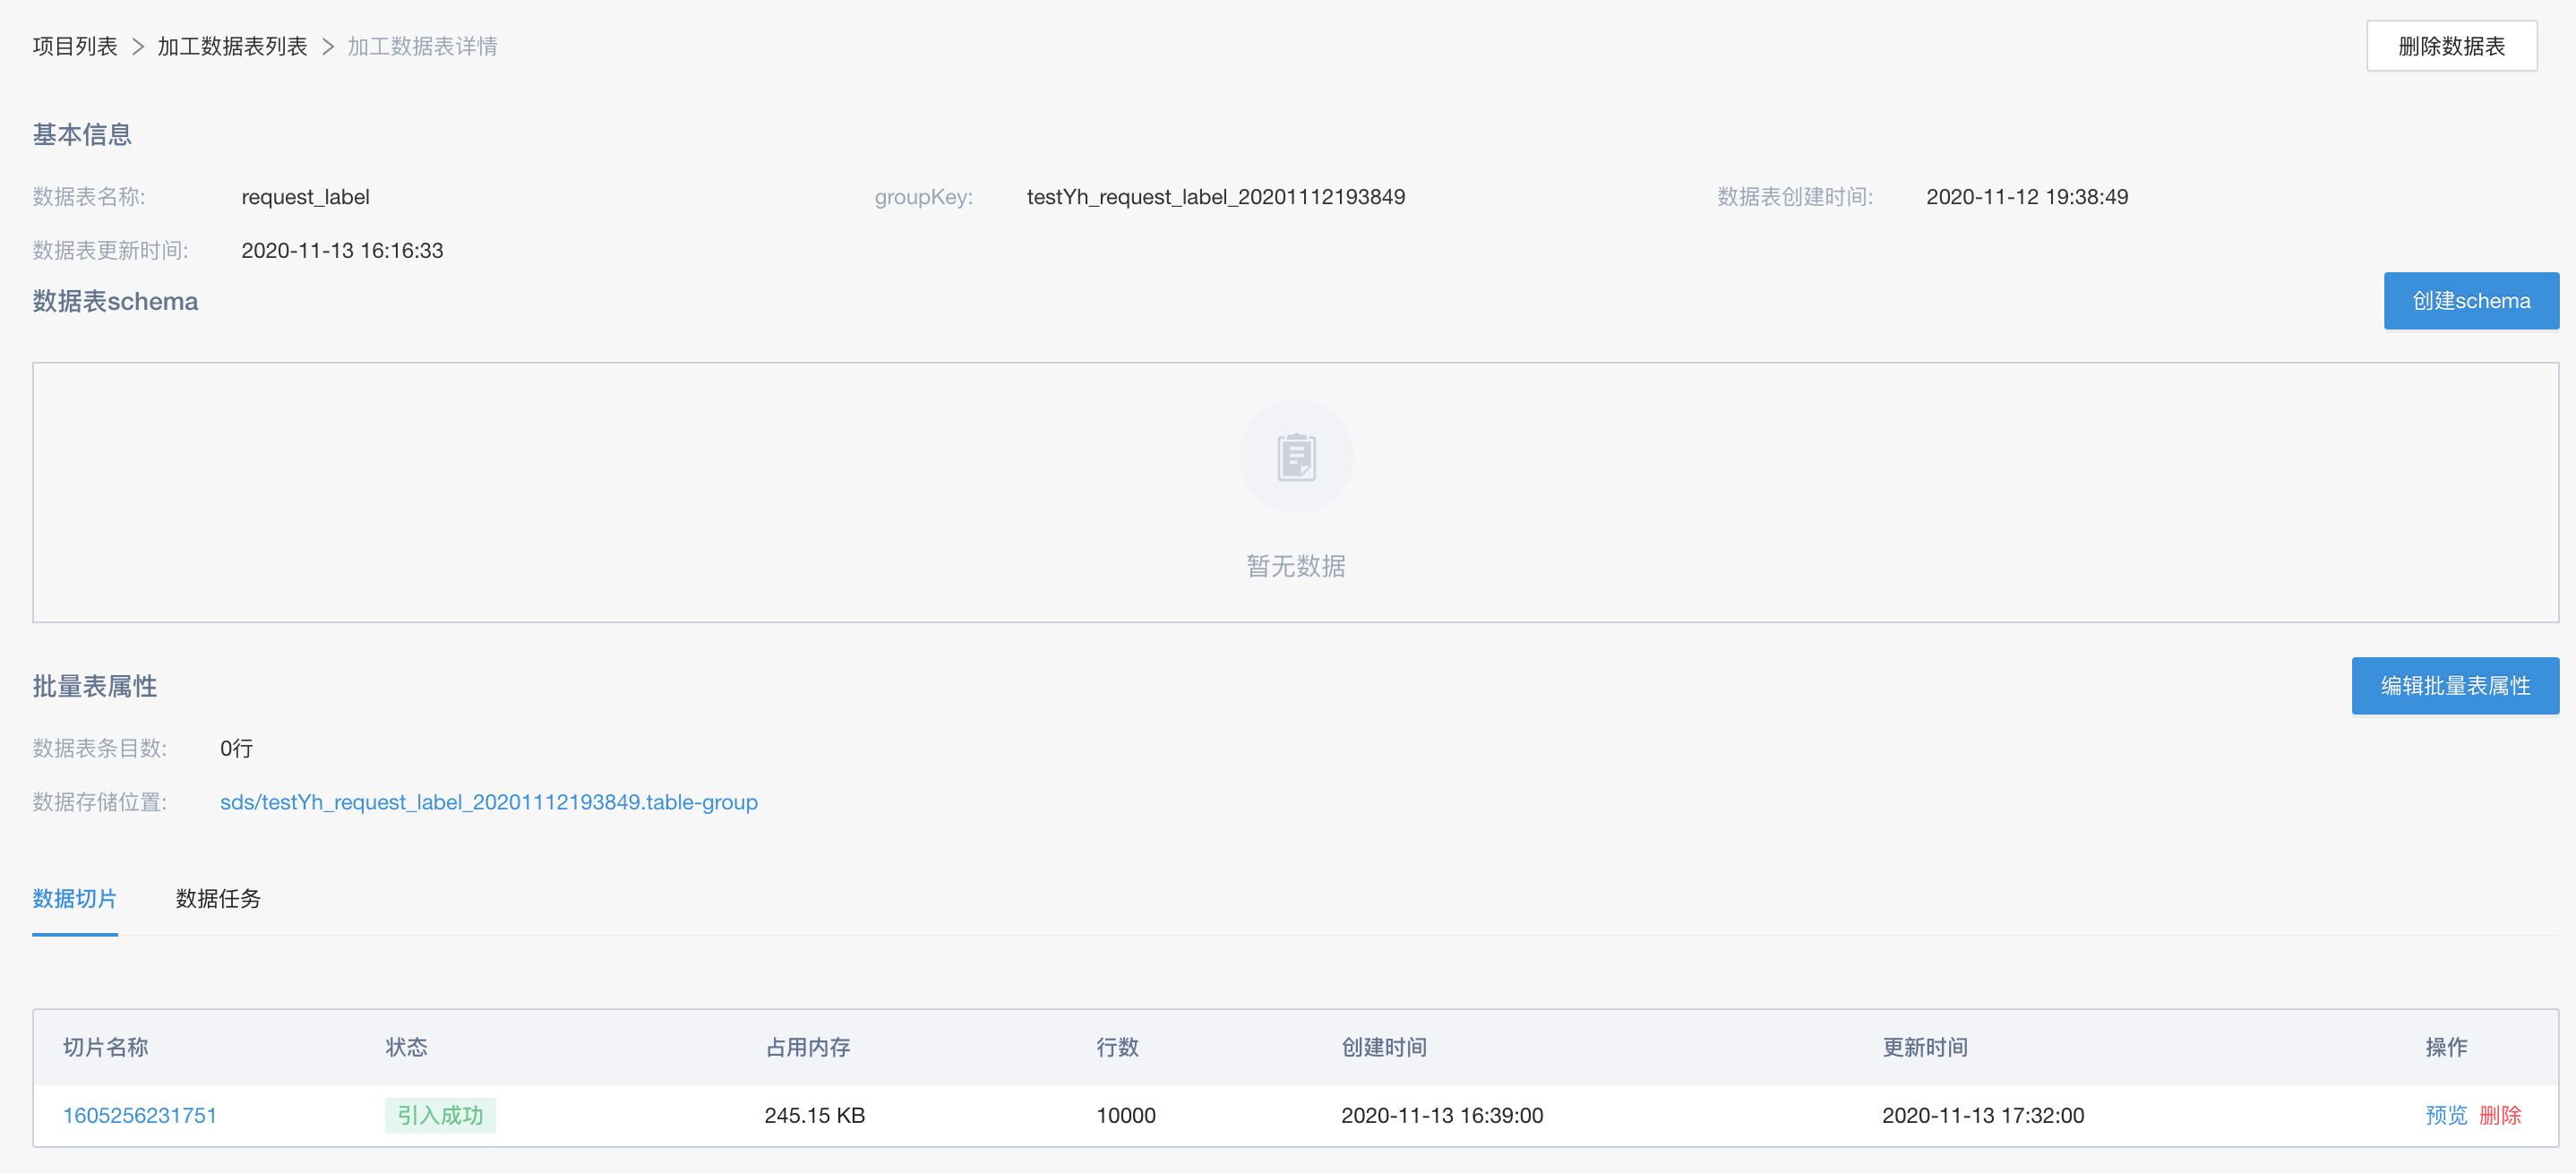Switch to the 数据切片 tab
2576x1173 pixels.
click(x=75, y=898)
